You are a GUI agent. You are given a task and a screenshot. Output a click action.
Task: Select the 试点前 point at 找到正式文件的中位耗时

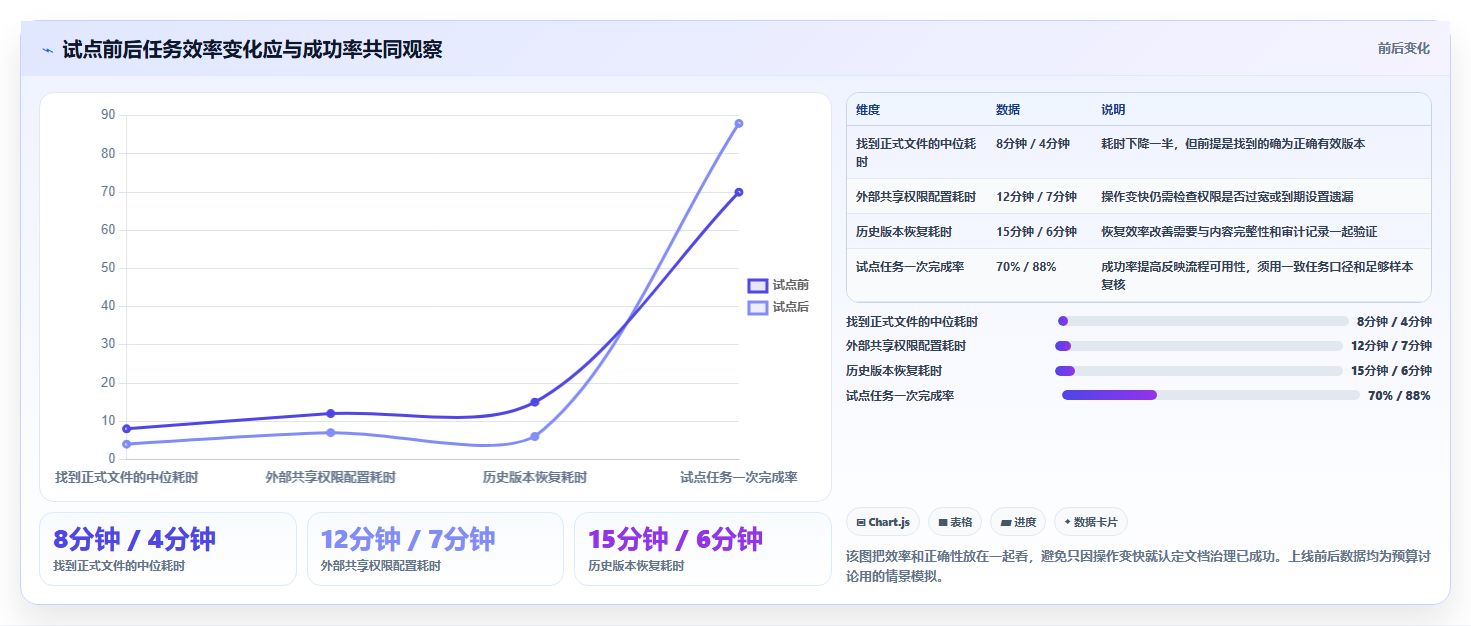pyautogui.click(x=126, y=428)
